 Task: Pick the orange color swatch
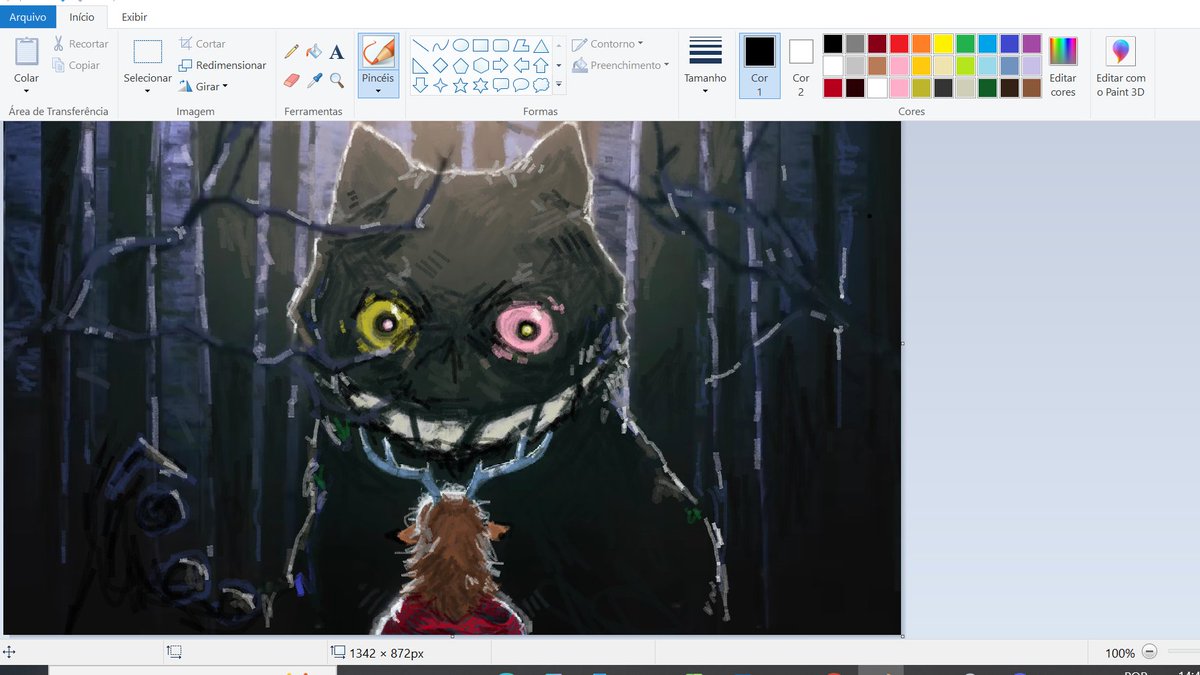tap(921, 43)
